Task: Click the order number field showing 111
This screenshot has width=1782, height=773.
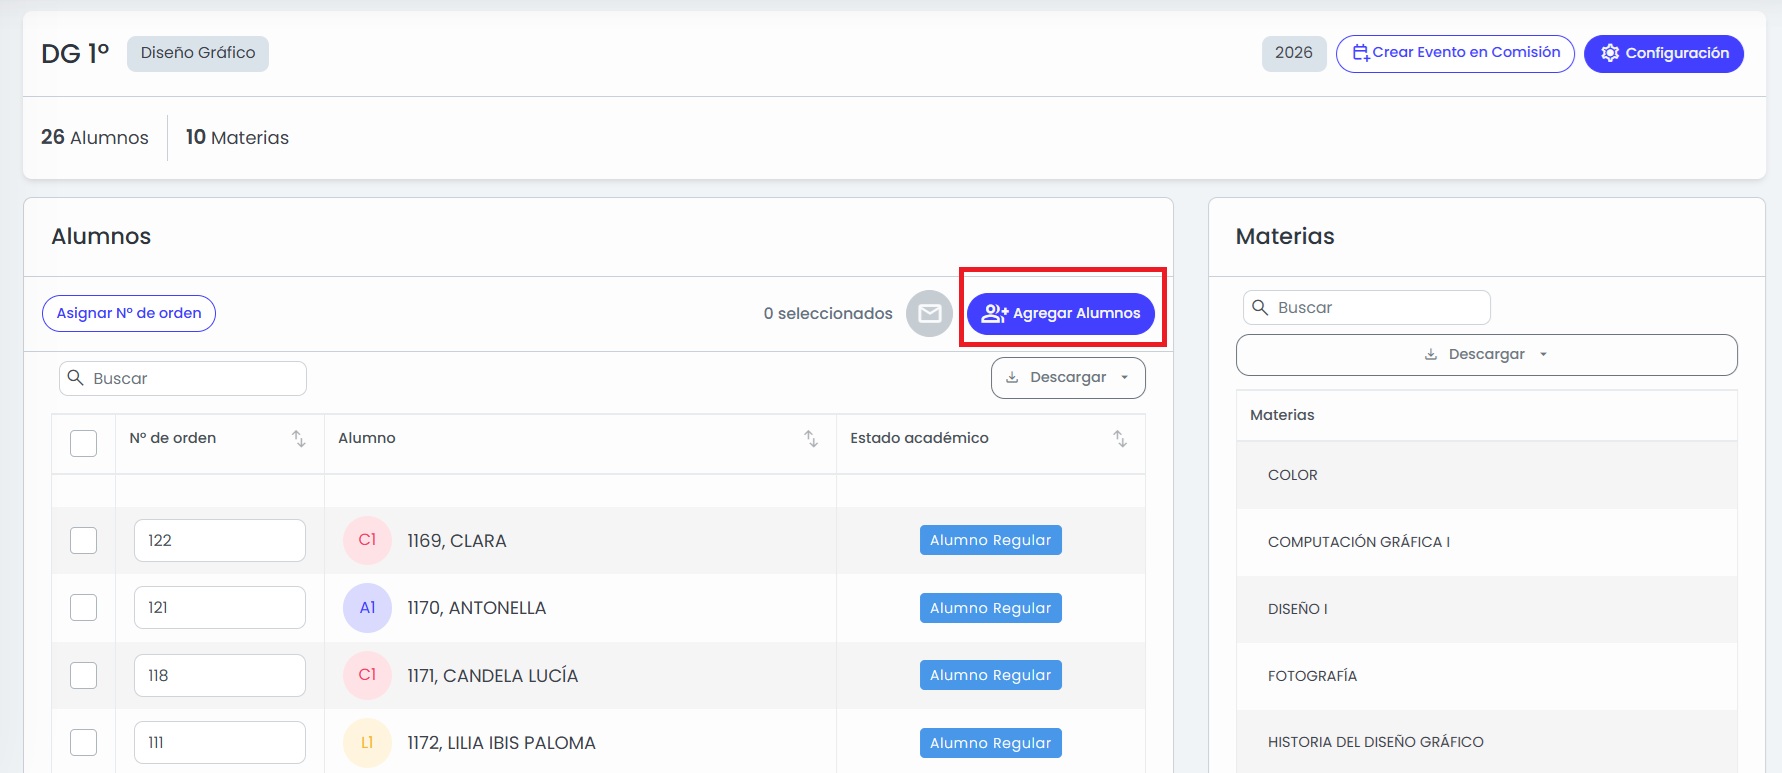Action: point(220,743)
